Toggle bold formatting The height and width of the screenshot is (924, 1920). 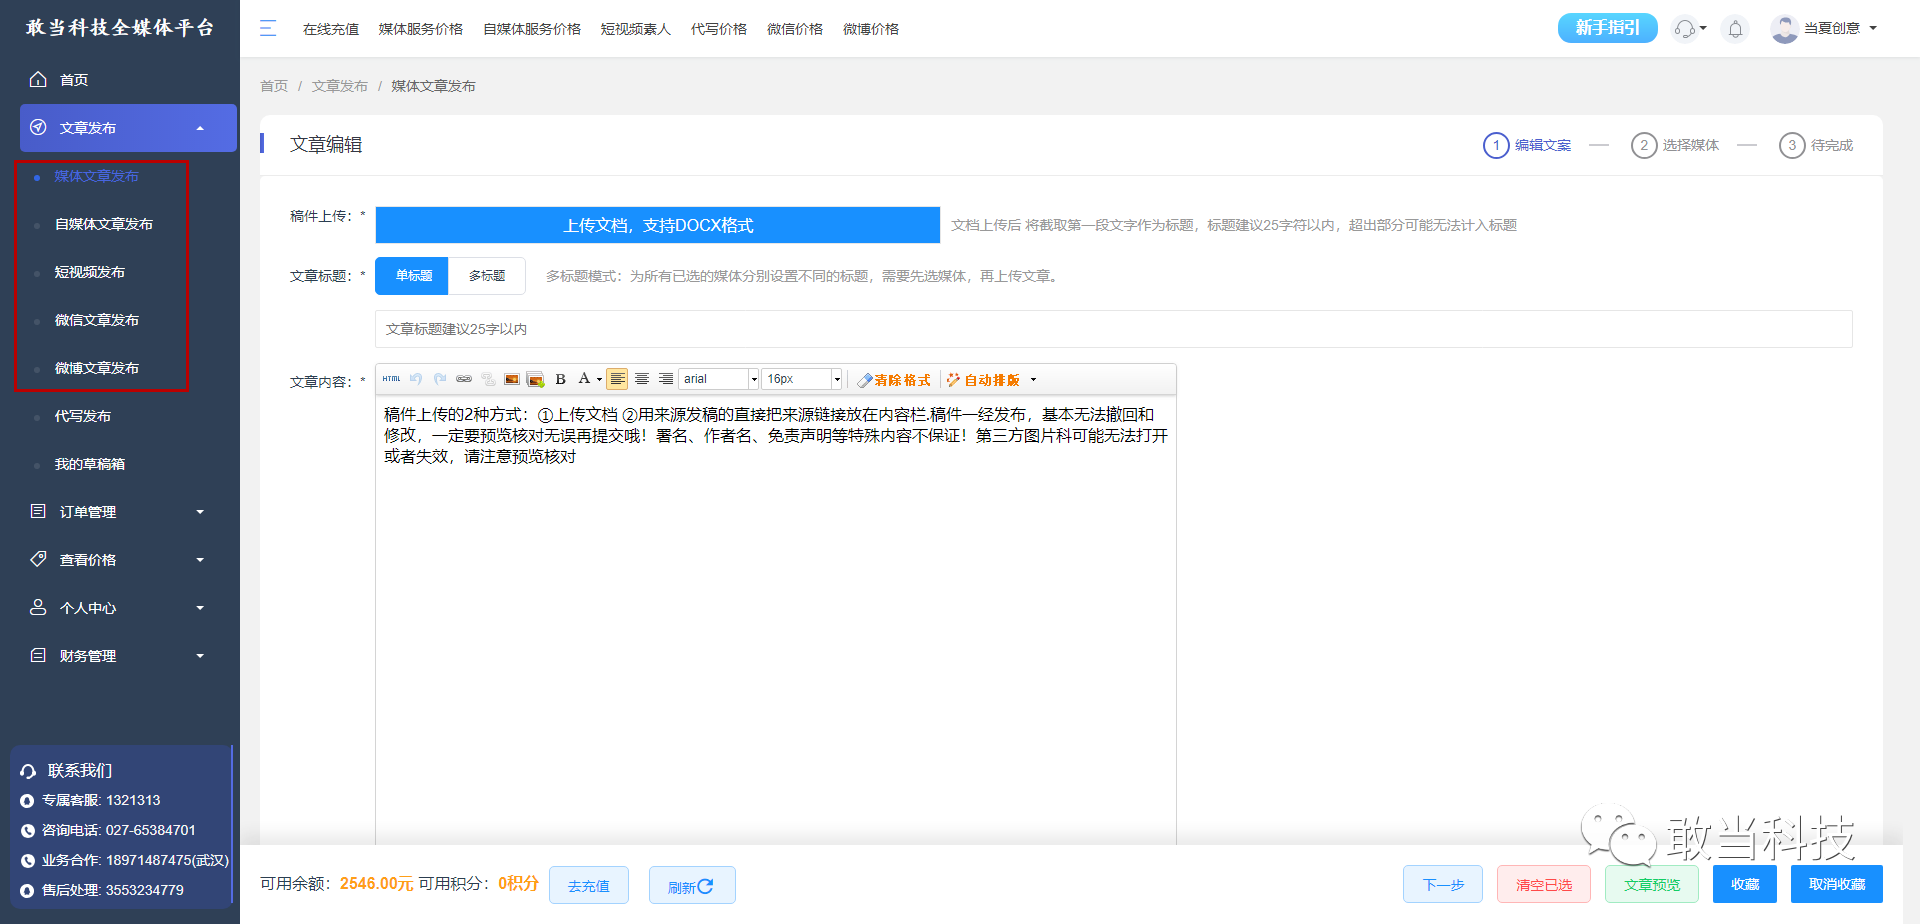pyautogui.click(x=560, y=379)
